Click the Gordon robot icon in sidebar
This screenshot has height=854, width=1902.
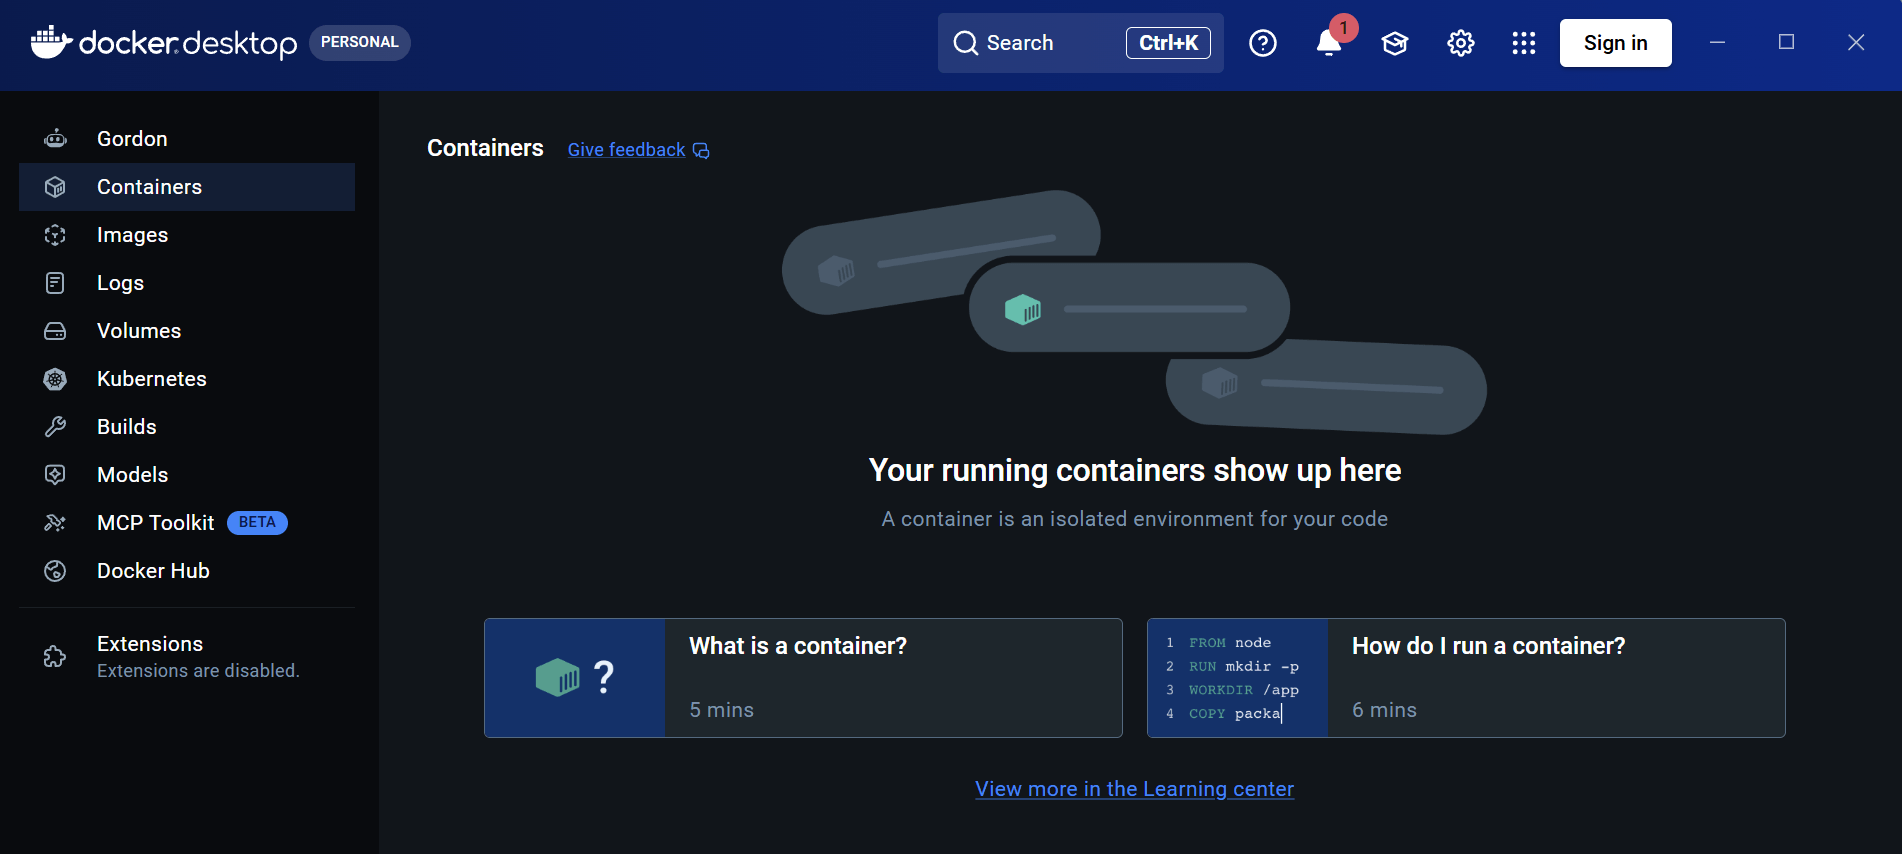(x=55, y=139)
